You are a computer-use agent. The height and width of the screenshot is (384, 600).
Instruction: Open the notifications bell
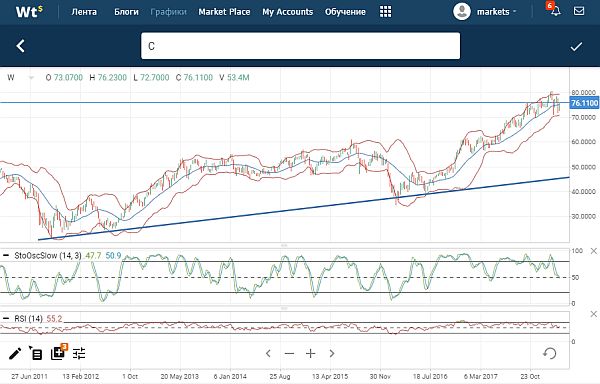(x=555, y=11)
